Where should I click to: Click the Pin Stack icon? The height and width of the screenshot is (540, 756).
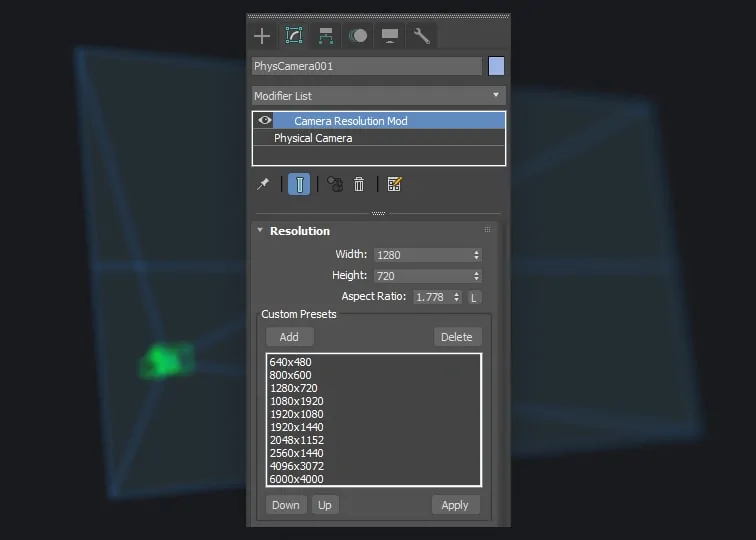pyautogui.click(x=263, y=184)
